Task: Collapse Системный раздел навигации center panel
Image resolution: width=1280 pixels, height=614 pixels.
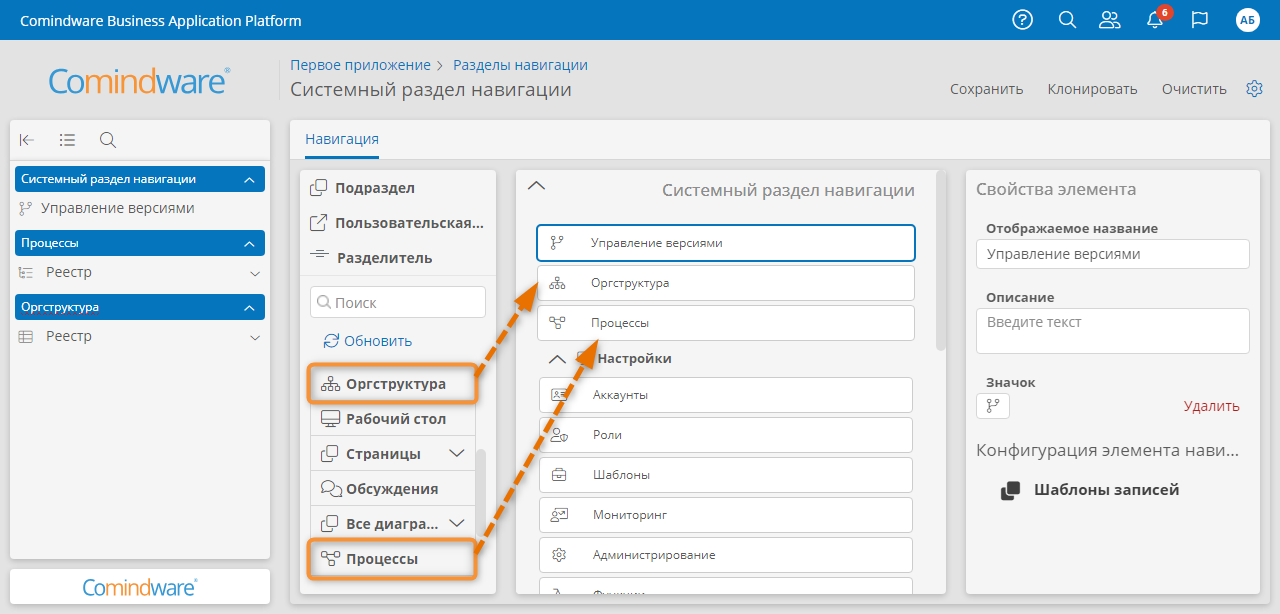Action: (537, 185)
